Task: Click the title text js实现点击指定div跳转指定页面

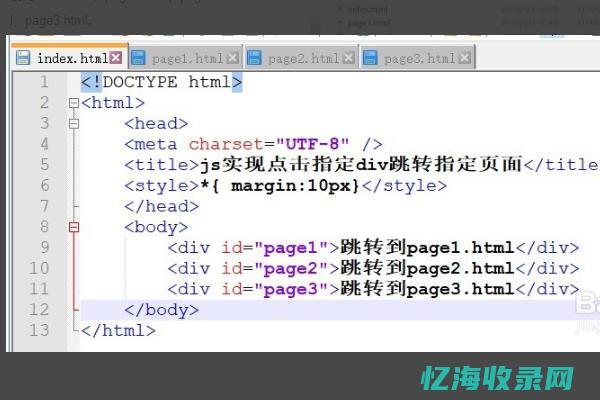Action: coord(361,165)
